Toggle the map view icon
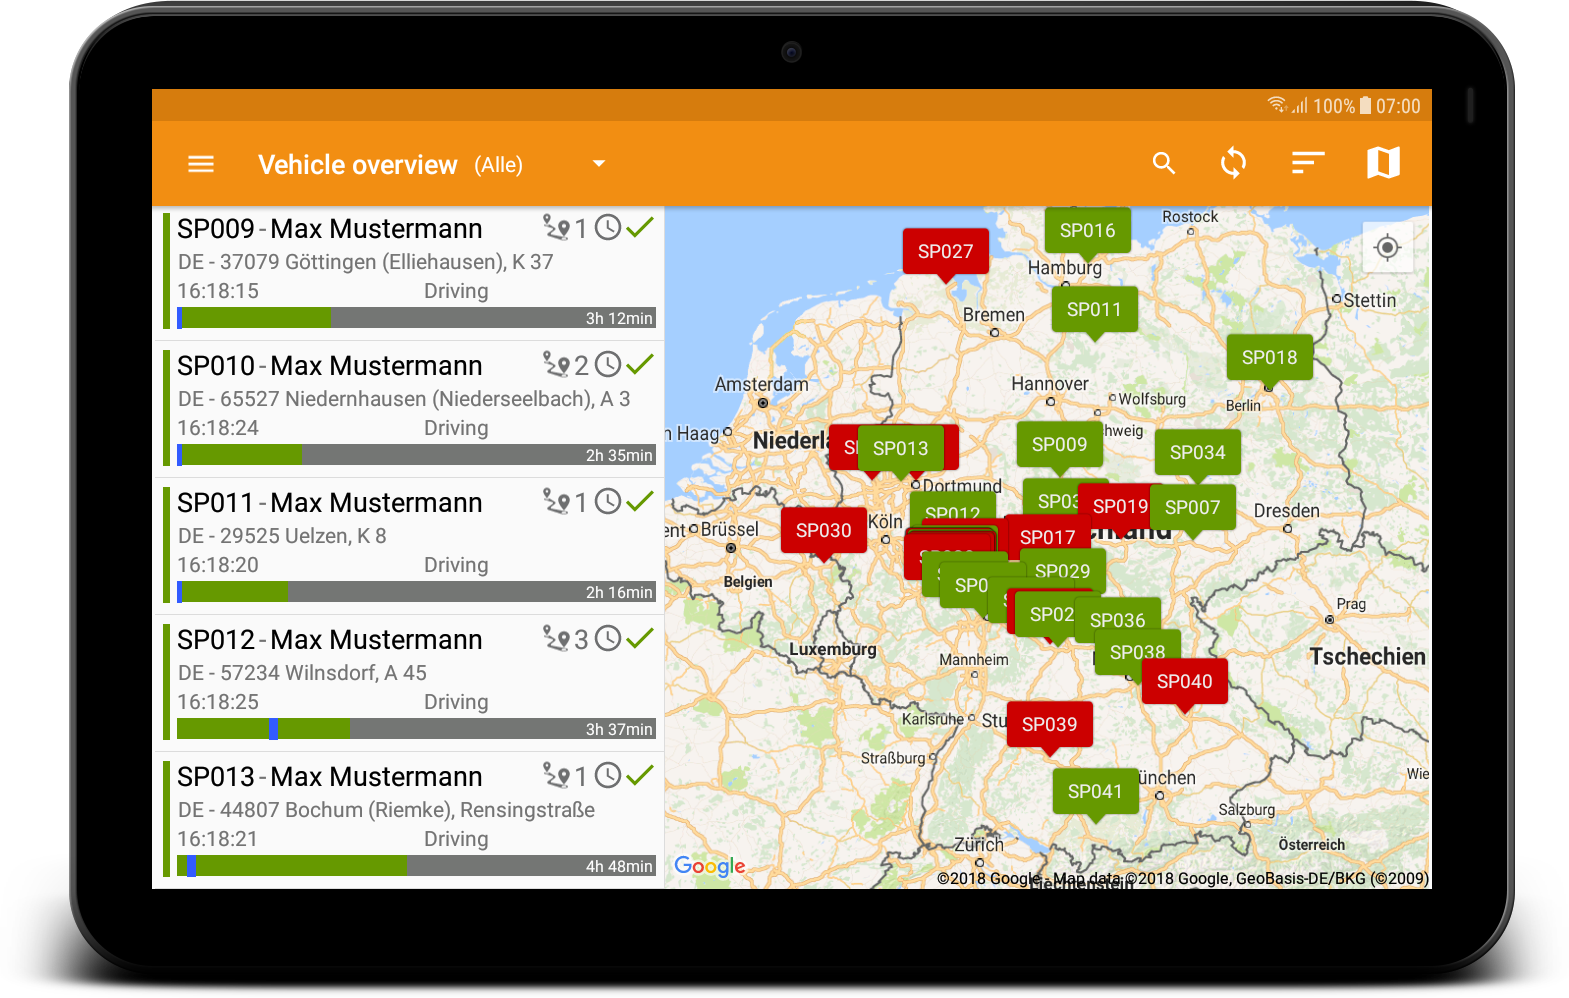 pyautogui.click(x=1384, y=163)
